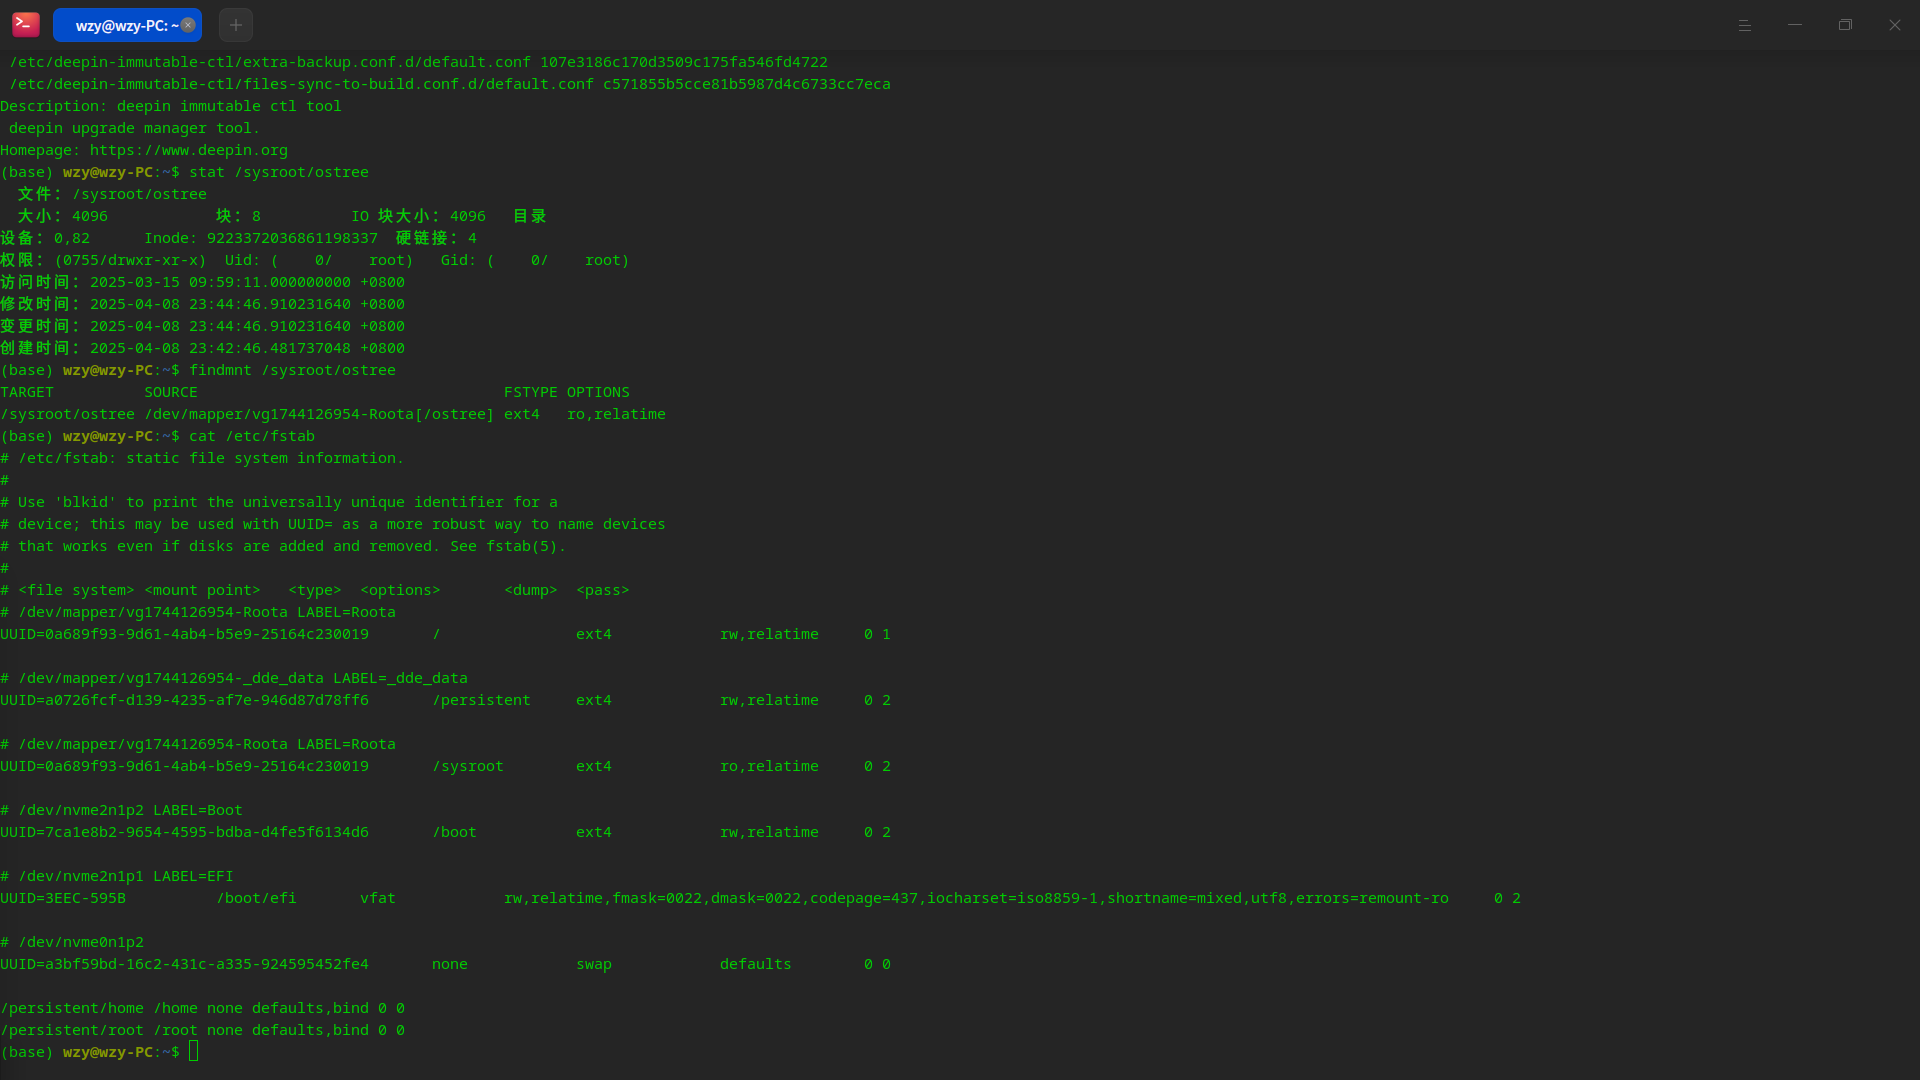1920x1080 pixels.
Task: Click the FSTYPE OPTIONS header text
Action: coord(567,392)
